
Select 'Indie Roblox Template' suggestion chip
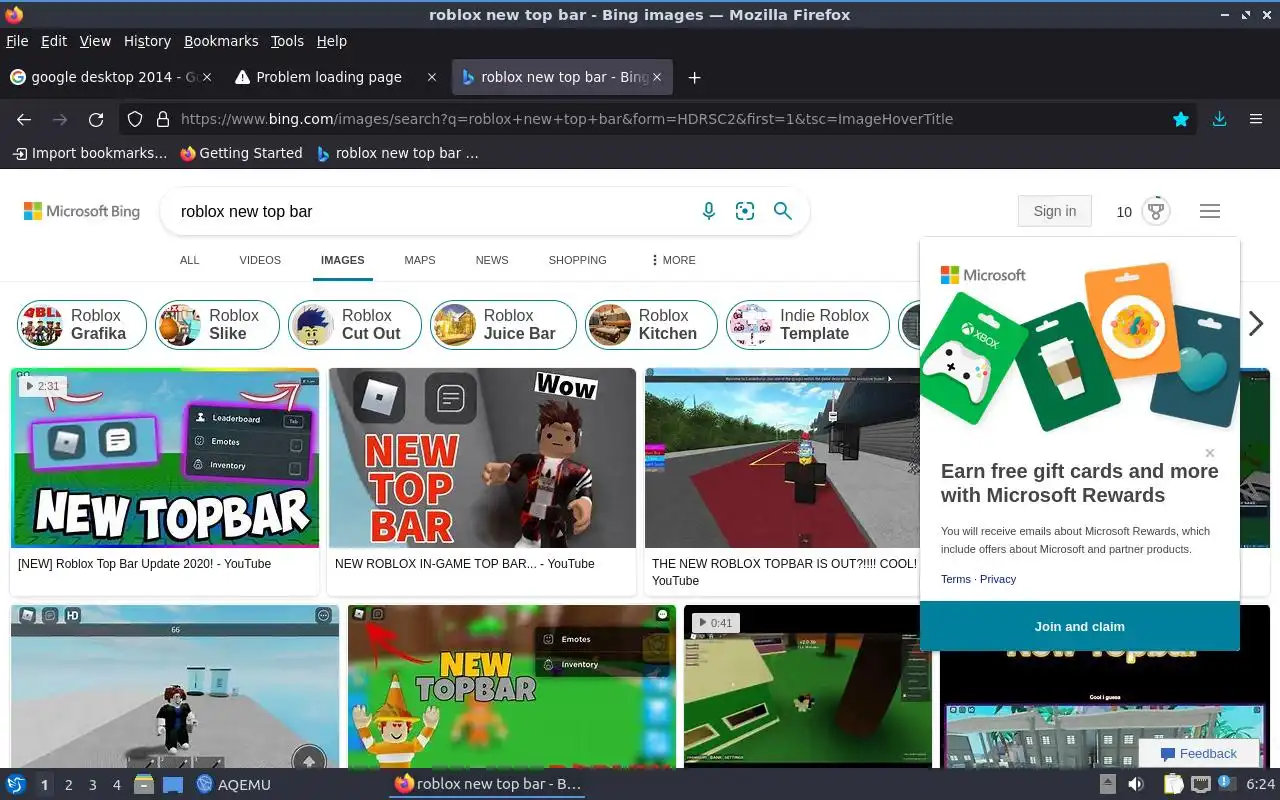(807, 325)
